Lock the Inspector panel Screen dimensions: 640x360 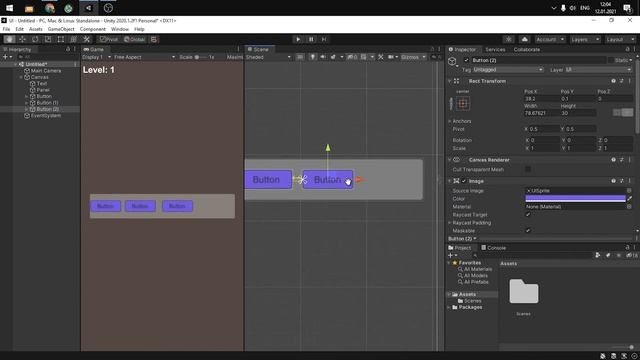pos(627,49)
